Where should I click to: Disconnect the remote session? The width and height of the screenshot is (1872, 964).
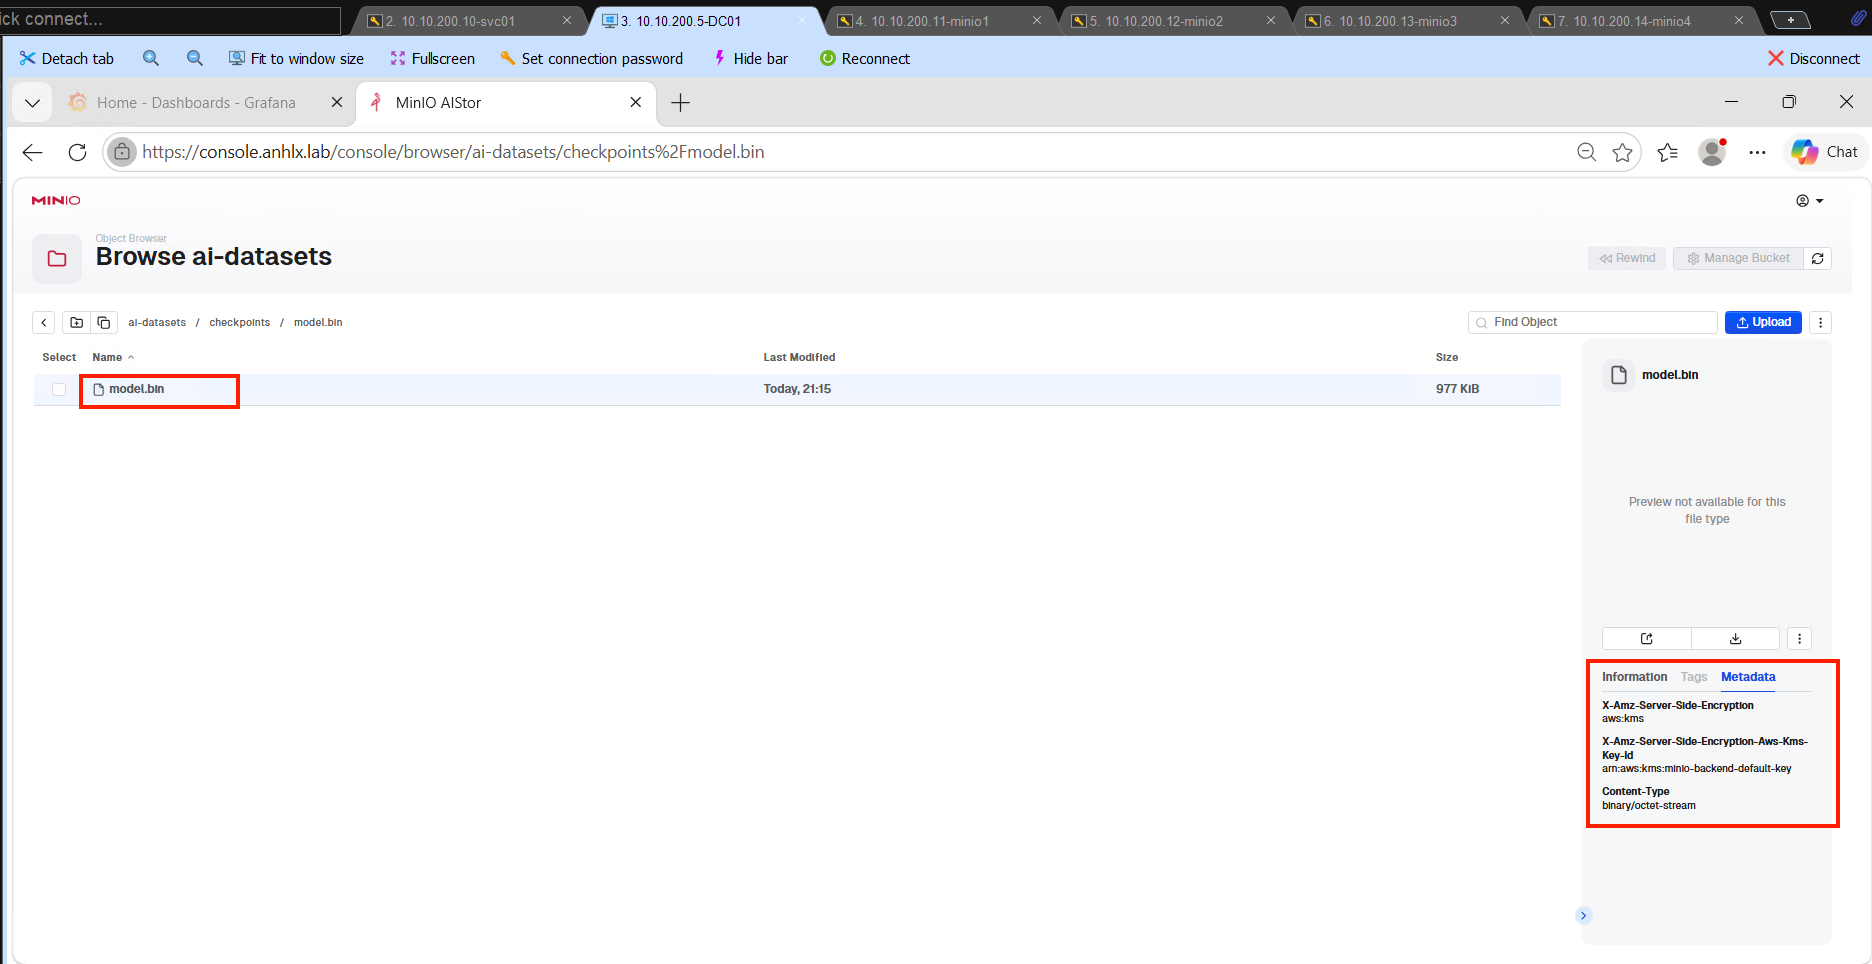point(1813,59)
